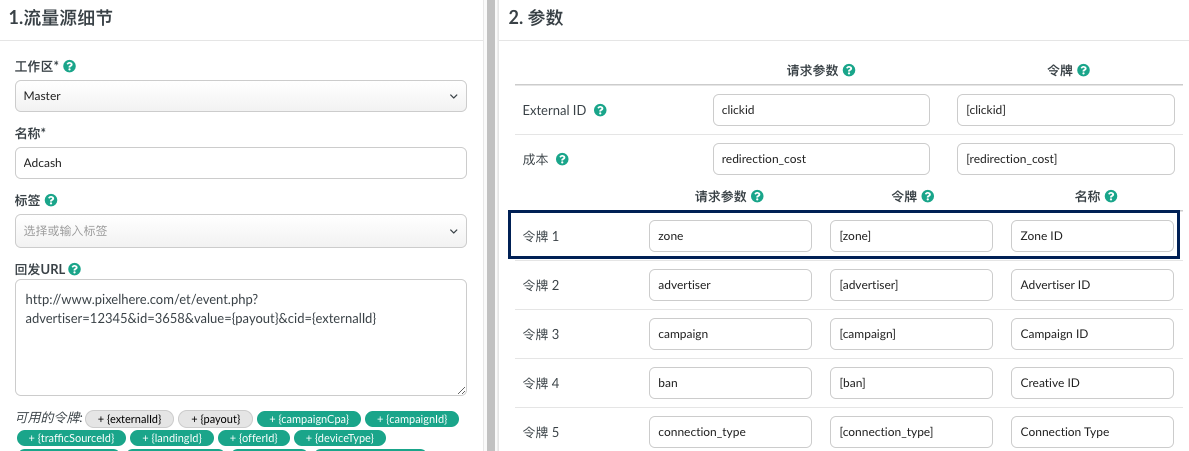Viewport: 1189px width, 451px height.
Task: Click the 令牌 1 name field Zone ID
Action: 1093,236
